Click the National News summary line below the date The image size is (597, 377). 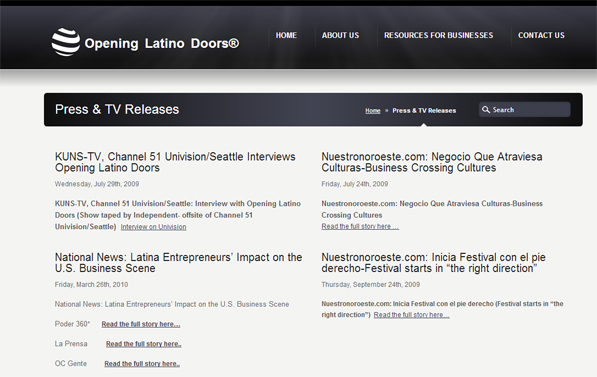click(x=172, y=304)
